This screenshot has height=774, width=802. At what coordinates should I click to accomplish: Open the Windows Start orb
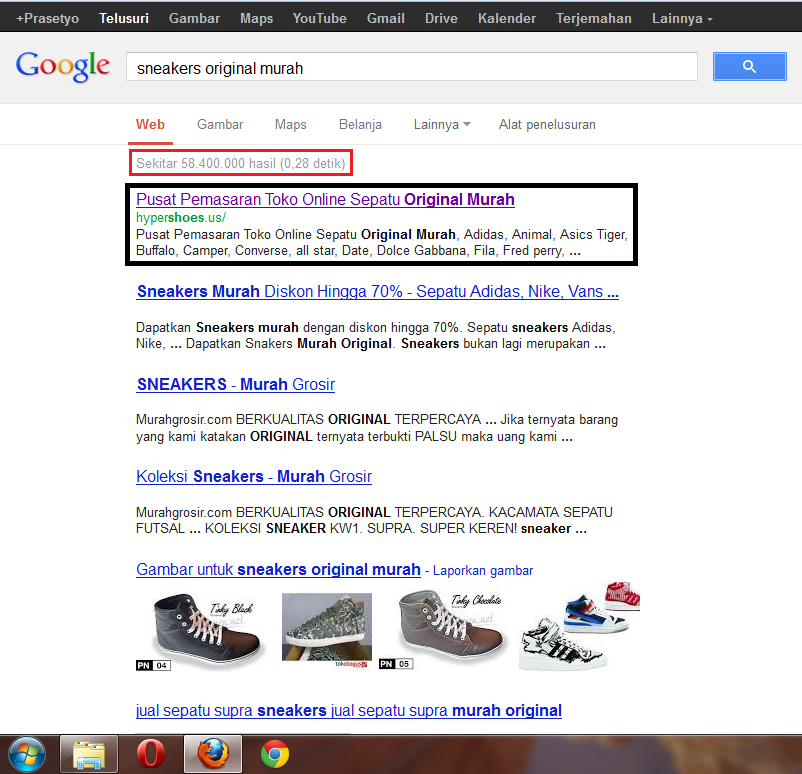pyautogui.click(x=27, y=754)
